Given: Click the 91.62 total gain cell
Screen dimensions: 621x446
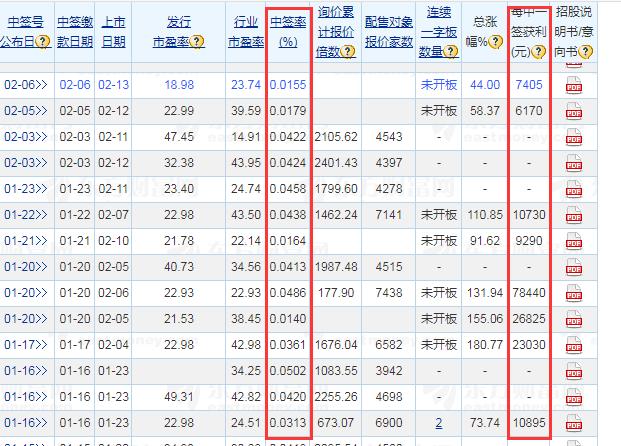Looking at the screenshot, I should (x=485, y=241).
